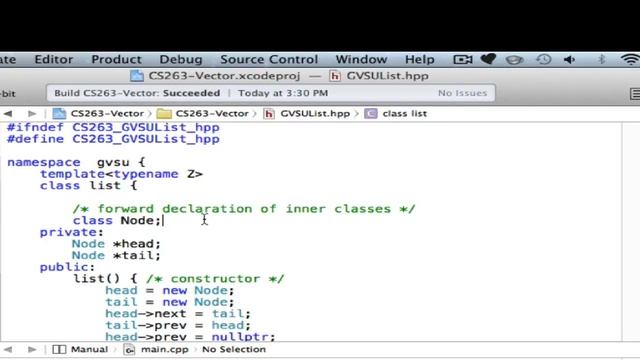Open the class list symbol breadcrumb
640x360 pixels.
click(x=396, y=113)
